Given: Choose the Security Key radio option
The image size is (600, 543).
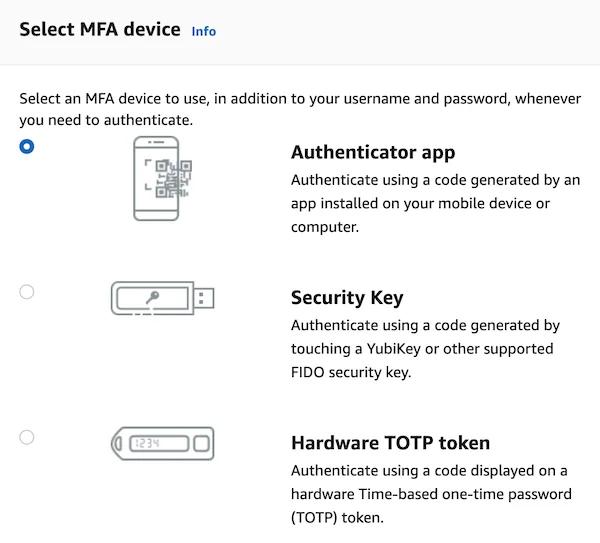Looking at the screenshot, I should pyautogui.click(x=27, y=292).
